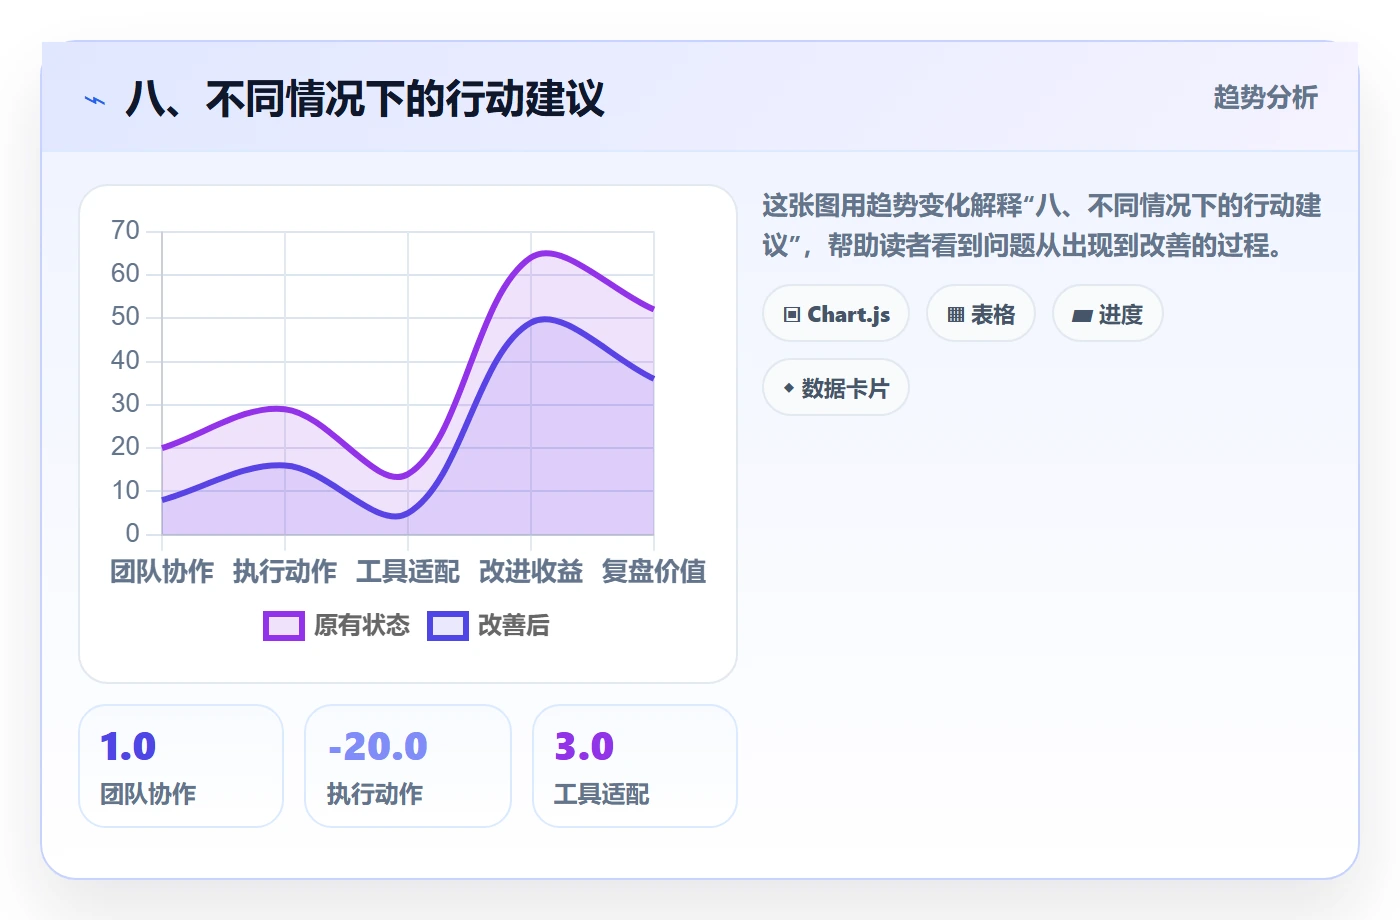The image size is (1400, 920).
Task: Click the 团队协作 x-axis label on chart
Action: pyautogui.click(x=162, y=572)
